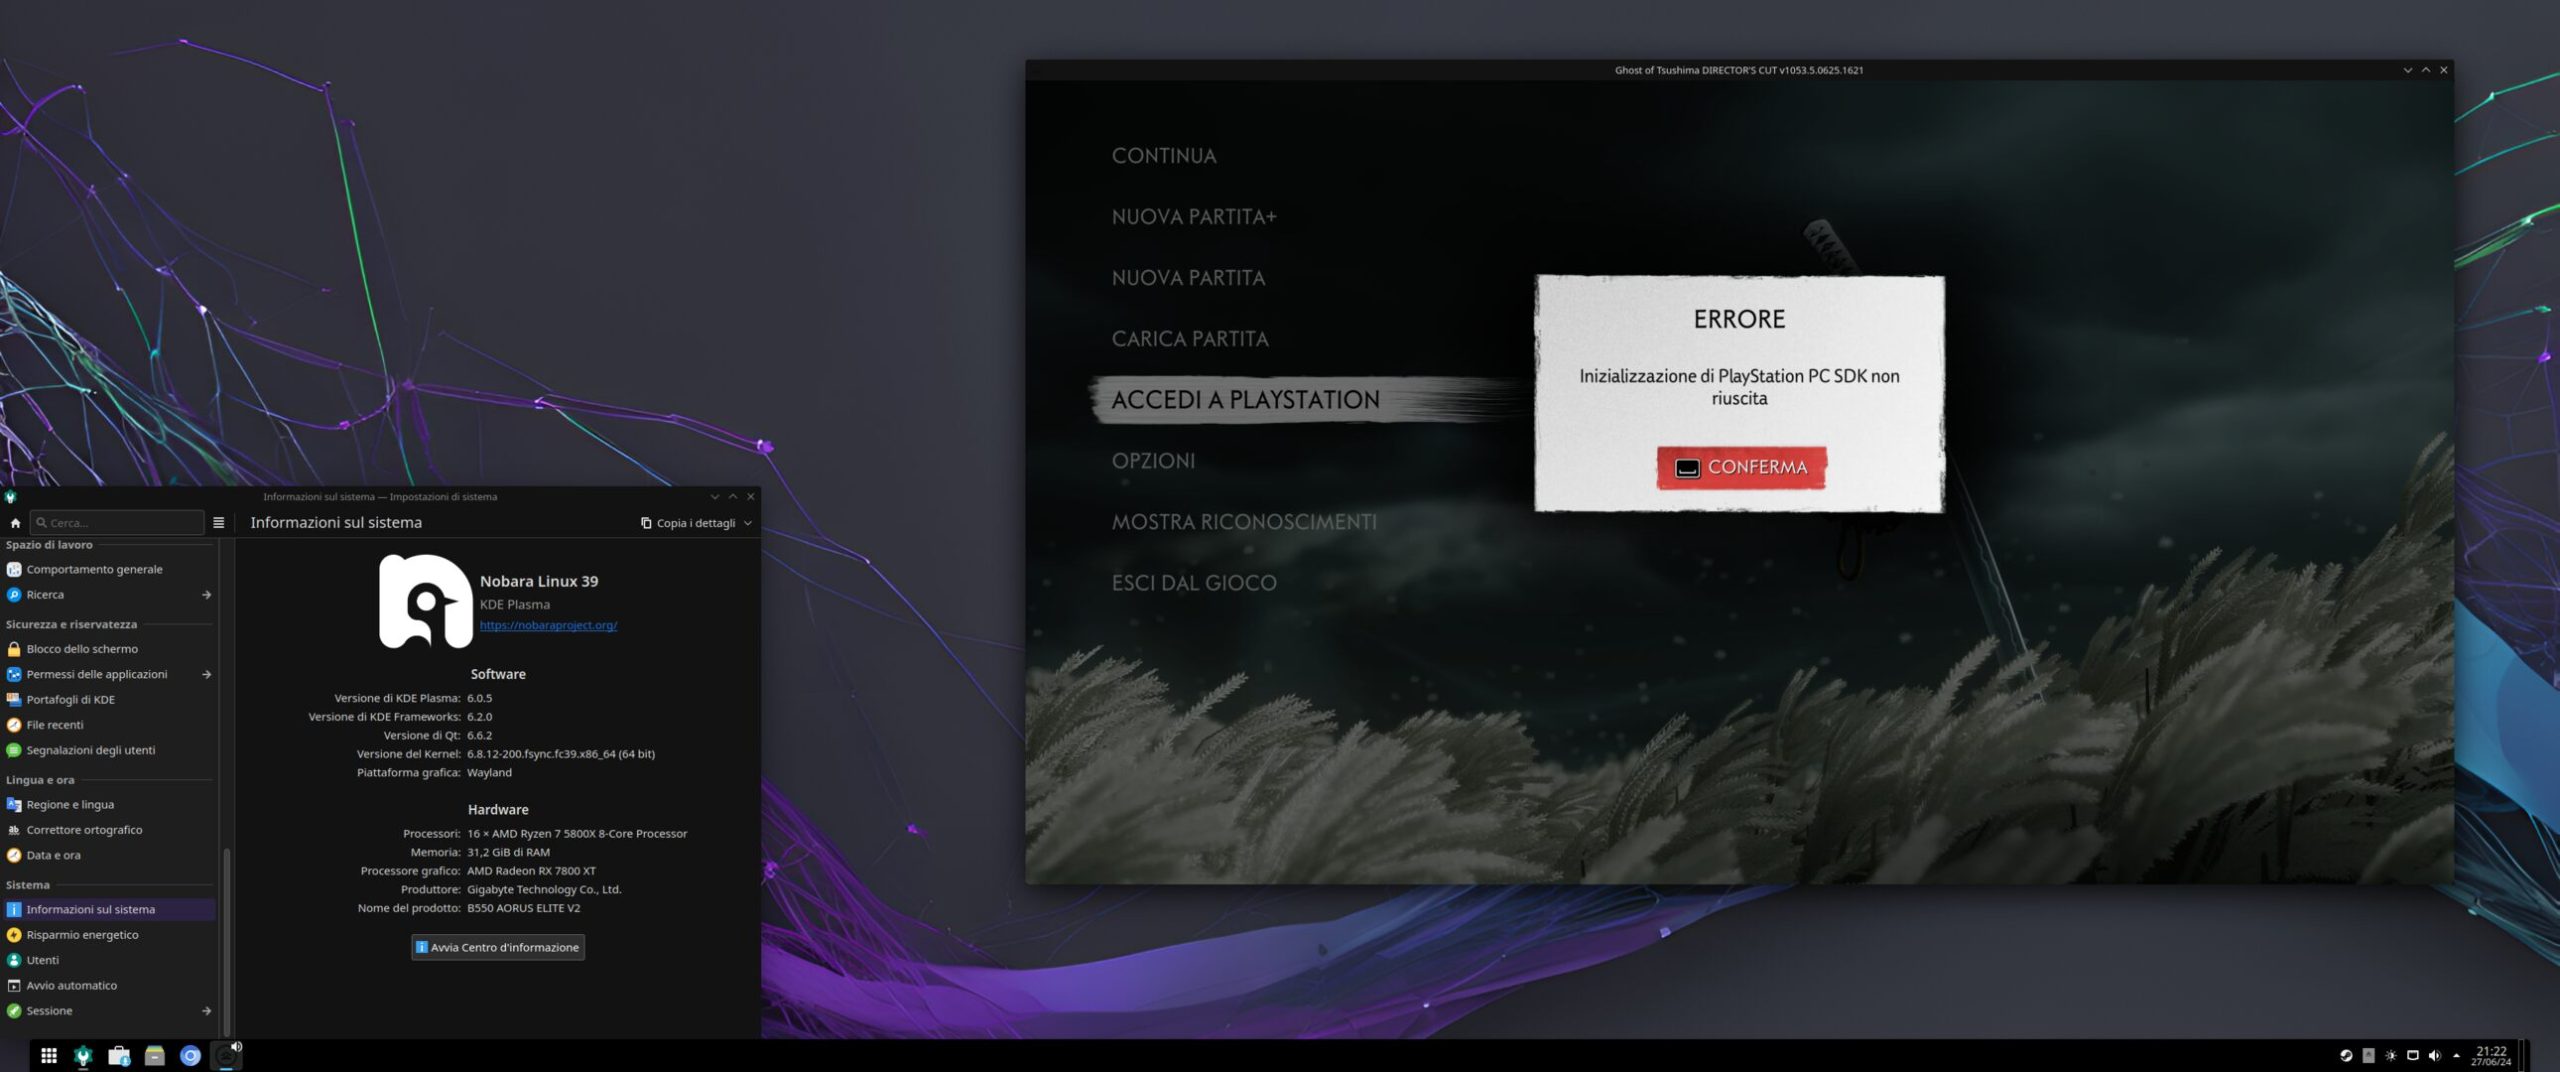Open the Chromium browser from the taskbar
Image resolution: width=2560 pixels, height=1072 pixels.
[x=190, y=1056]
